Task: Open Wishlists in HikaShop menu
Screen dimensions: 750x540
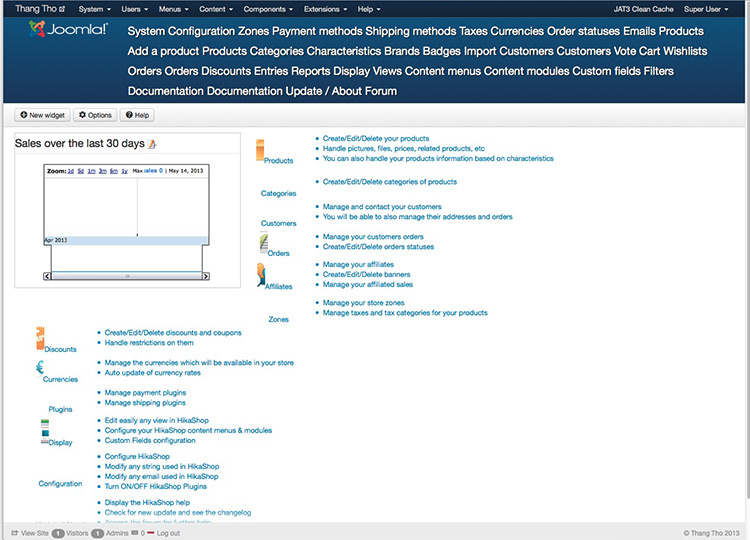Action: pyautogui.click(x=685, y=51)
